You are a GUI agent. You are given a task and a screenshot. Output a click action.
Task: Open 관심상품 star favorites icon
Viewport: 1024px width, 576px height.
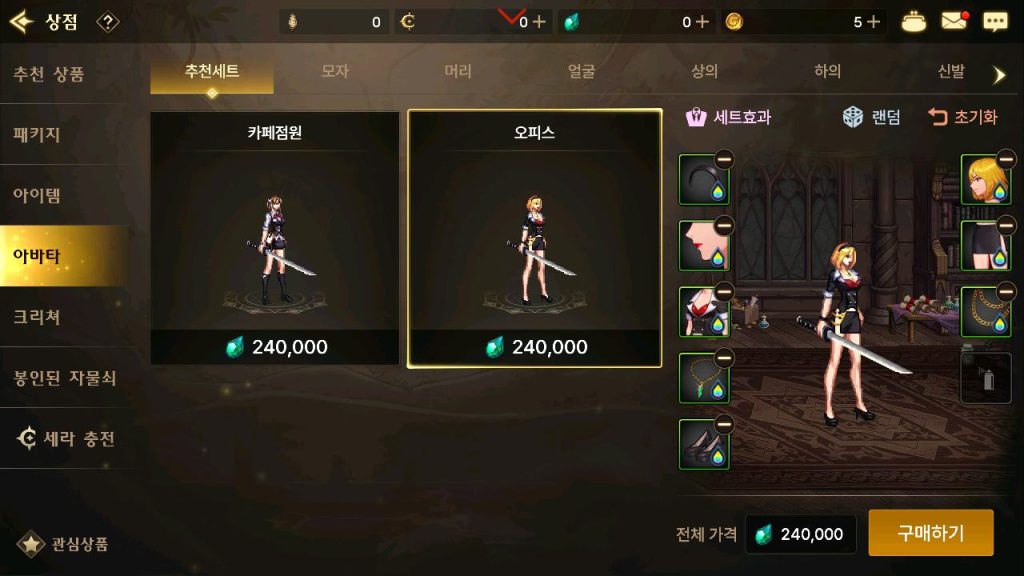coord(30,543)
